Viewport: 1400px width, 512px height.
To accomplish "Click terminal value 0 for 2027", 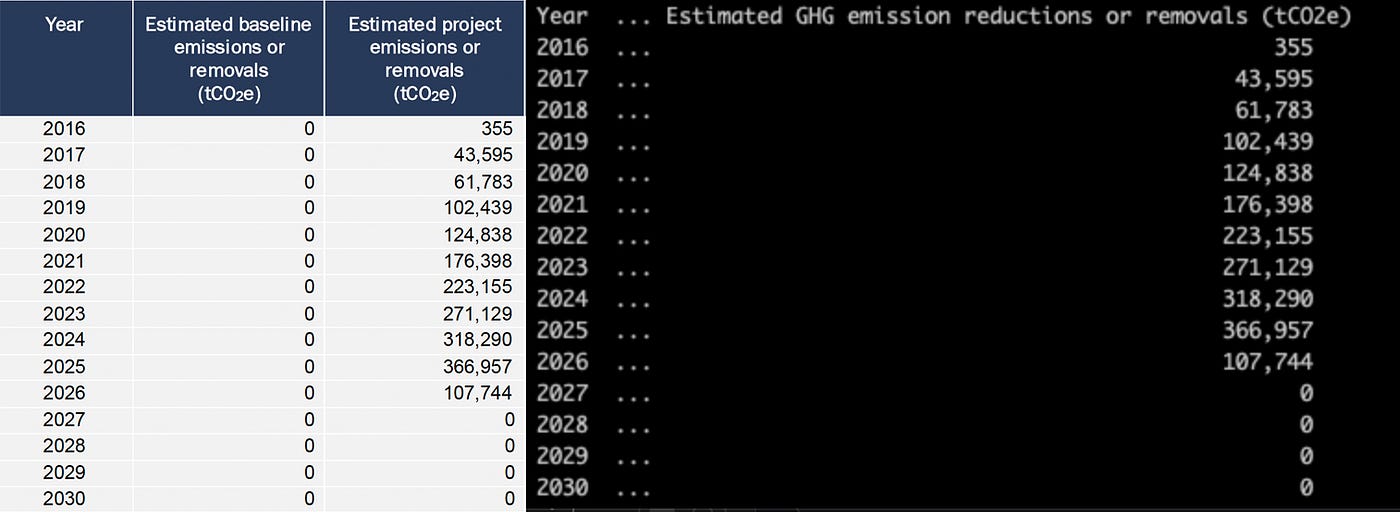I will tap(1306, 393).
